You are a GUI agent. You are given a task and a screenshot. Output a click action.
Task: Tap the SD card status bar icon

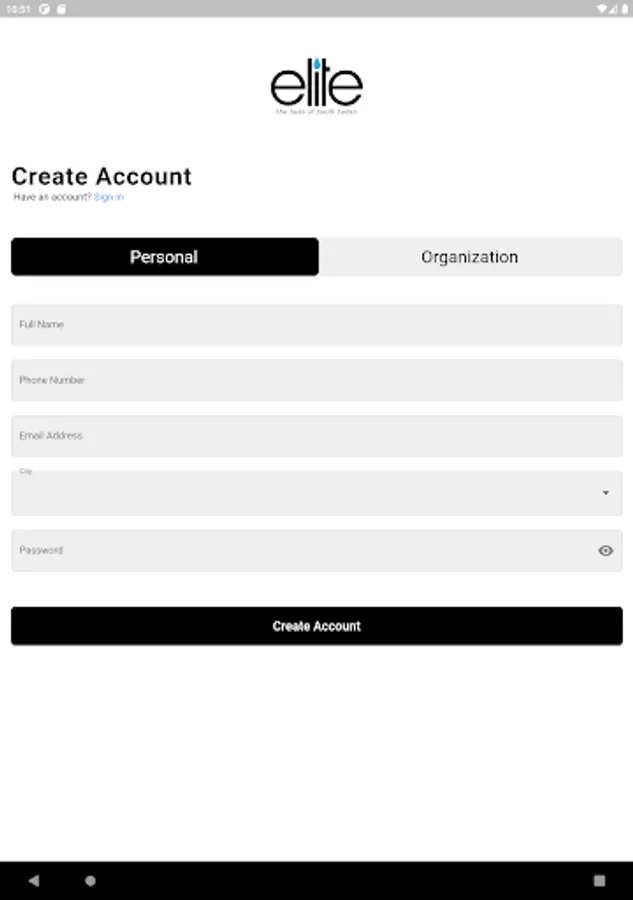[61, 8]
